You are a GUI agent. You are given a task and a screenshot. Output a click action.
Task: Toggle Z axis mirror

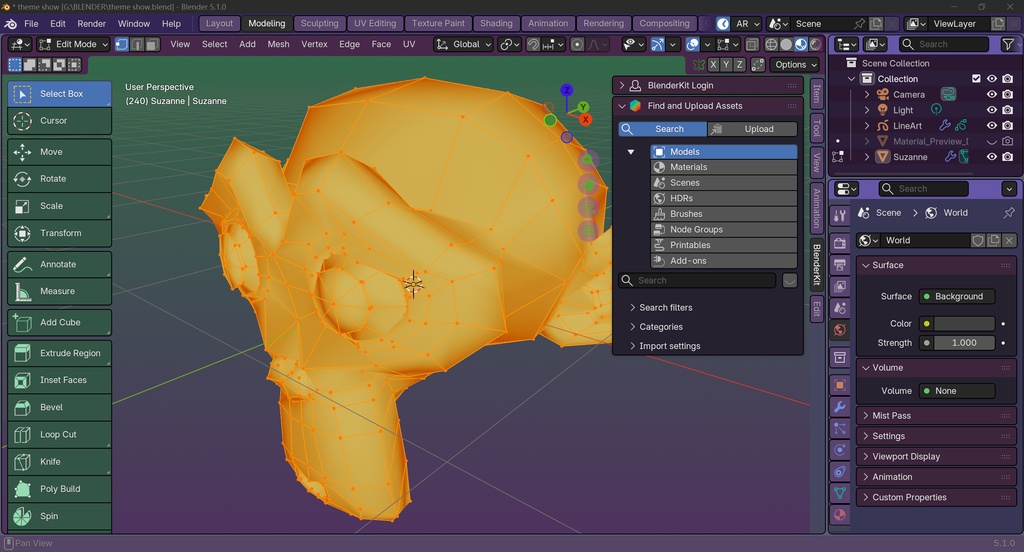coord(739,65)
